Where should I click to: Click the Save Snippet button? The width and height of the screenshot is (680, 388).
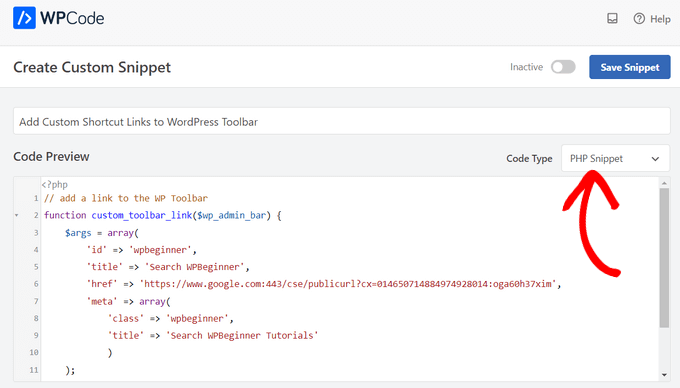click(629, 67)
